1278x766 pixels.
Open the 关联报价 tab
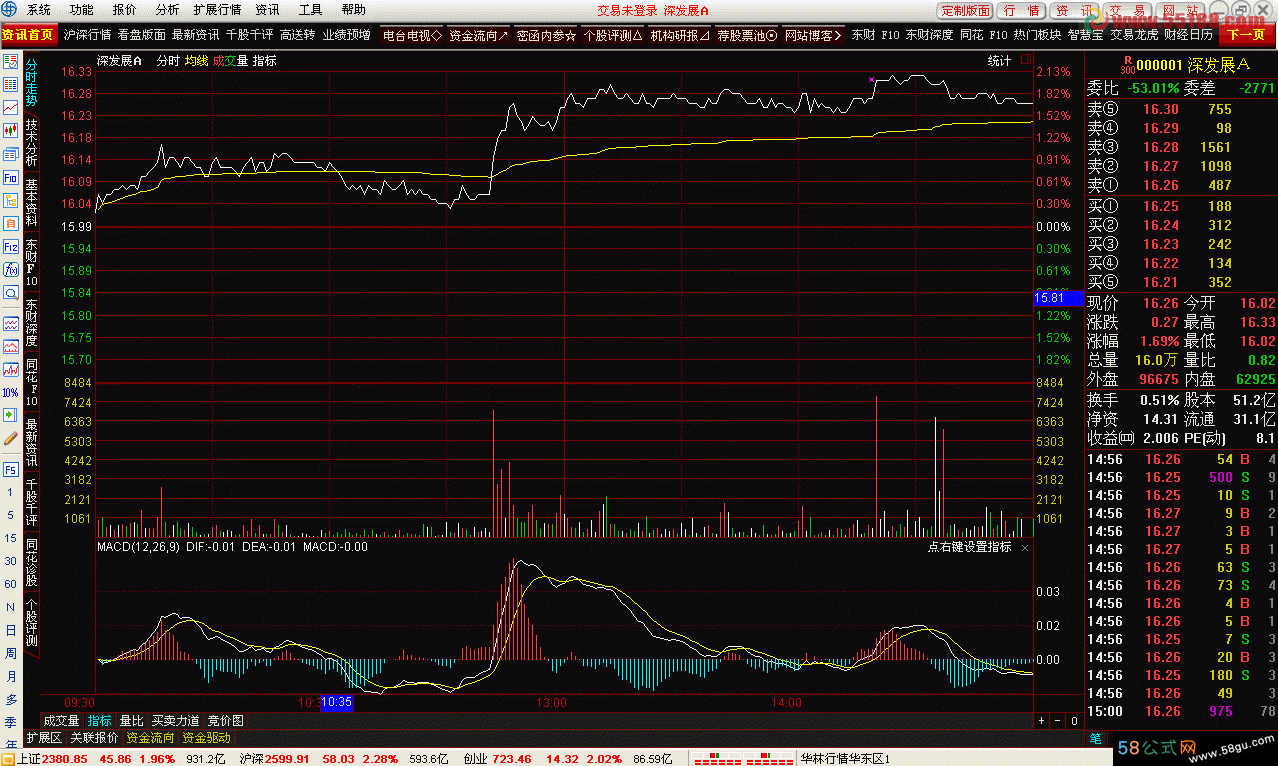click(94, 738)
